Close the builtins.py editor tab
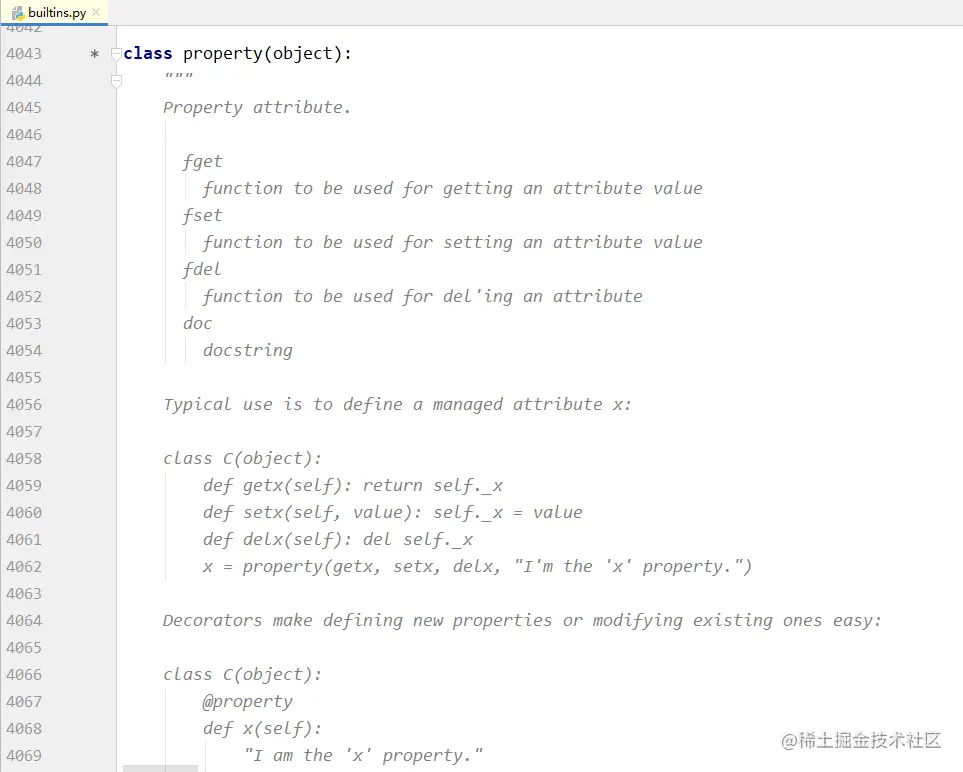The width and height of the screenshot is (963, 772). tap(96, 13)
